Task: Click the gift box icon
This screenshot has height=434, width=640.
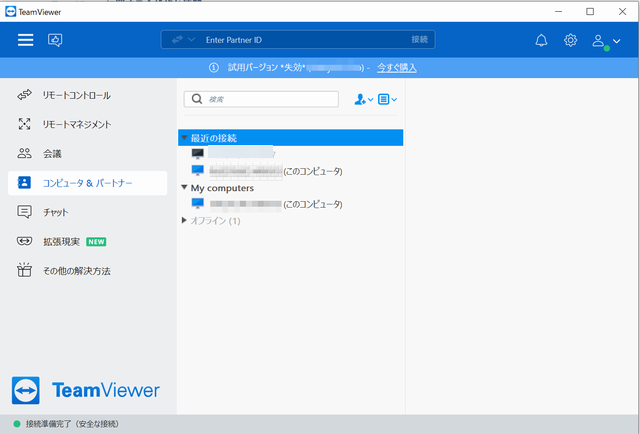Action: (24, 270)
